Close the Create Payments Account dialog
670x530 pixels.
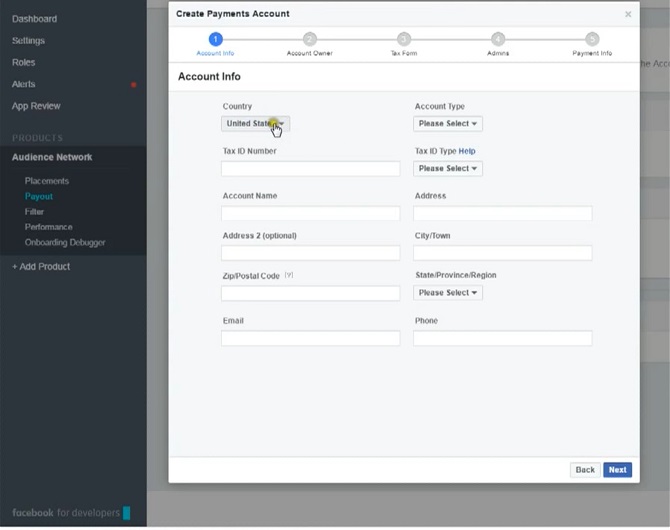tap(628, 14)
